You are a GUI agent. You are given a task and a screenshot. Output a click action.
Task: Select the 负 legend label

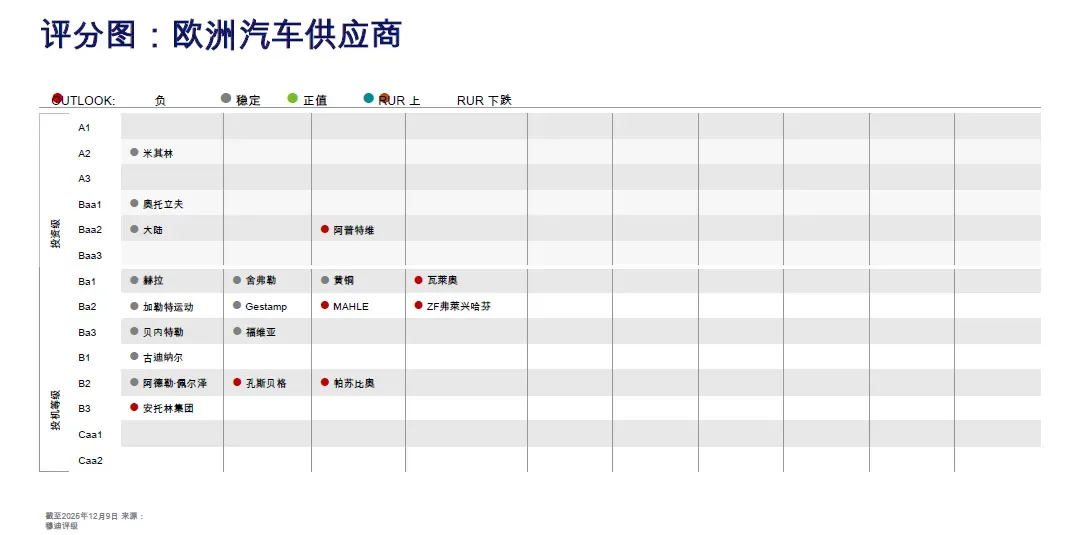(x=160, y=100)
